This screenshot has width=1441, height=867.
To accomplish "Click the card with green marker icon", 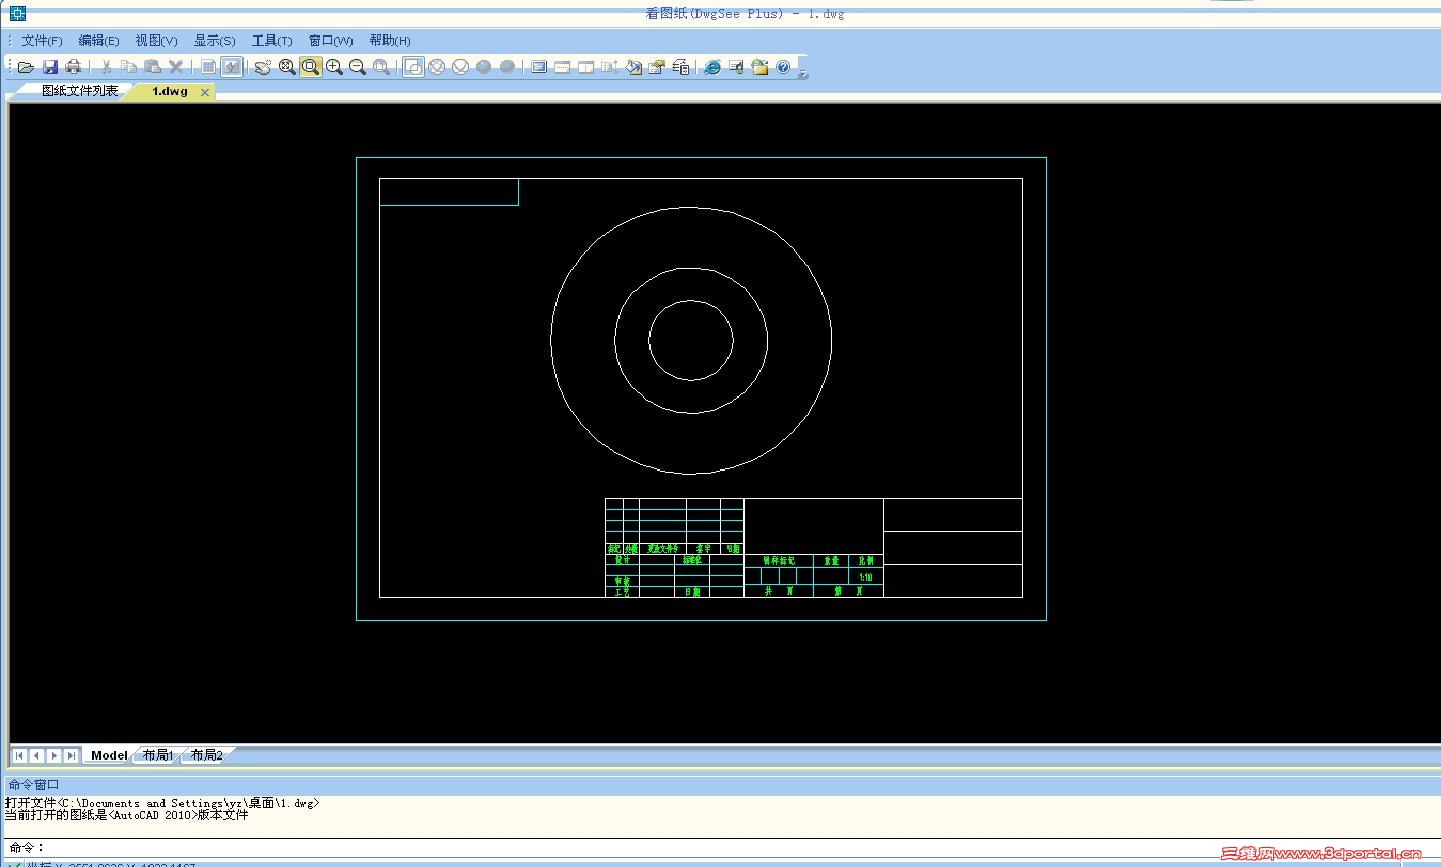I will pos(736,67).
